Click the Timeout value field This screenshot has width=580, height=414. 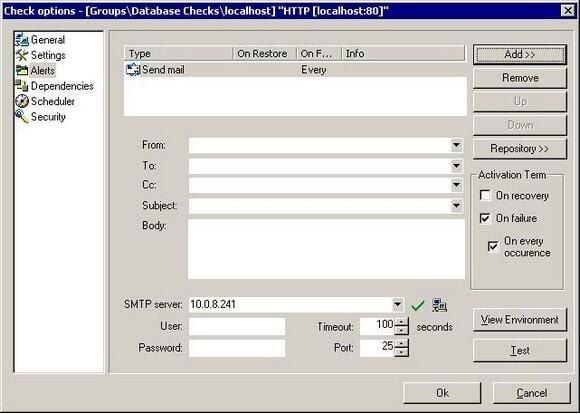377,326
